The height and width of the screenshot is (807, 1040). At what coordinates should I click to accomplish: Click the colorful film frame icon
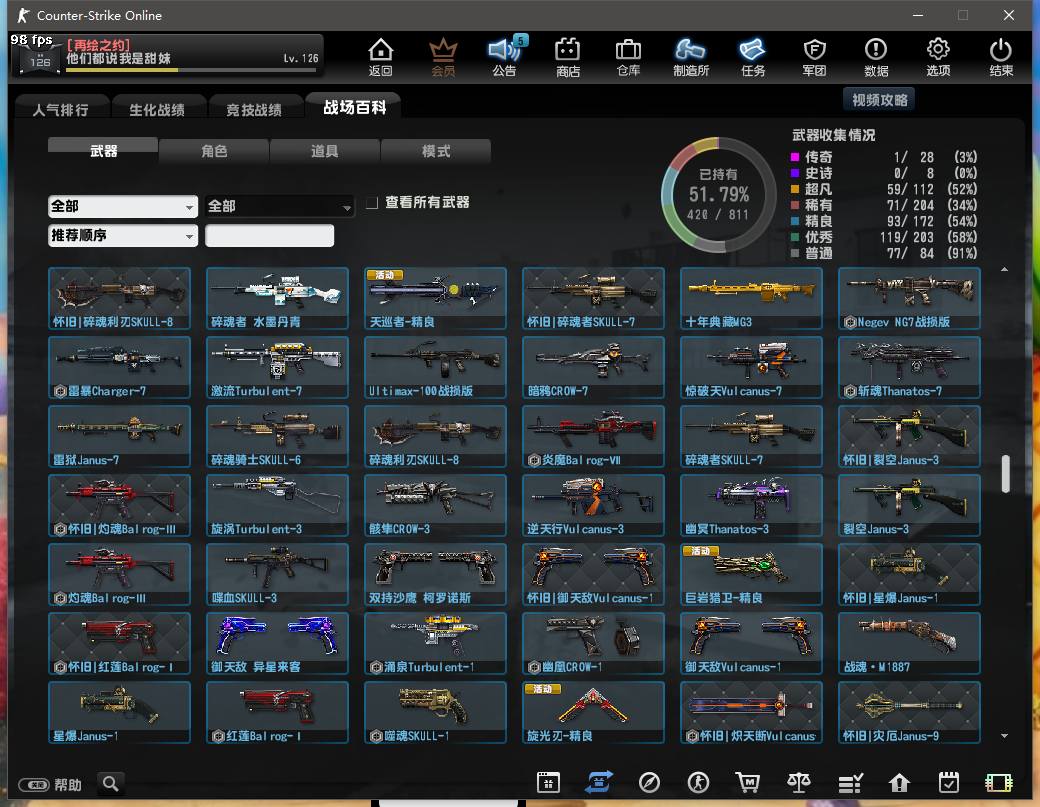click(x=998, y=784)
